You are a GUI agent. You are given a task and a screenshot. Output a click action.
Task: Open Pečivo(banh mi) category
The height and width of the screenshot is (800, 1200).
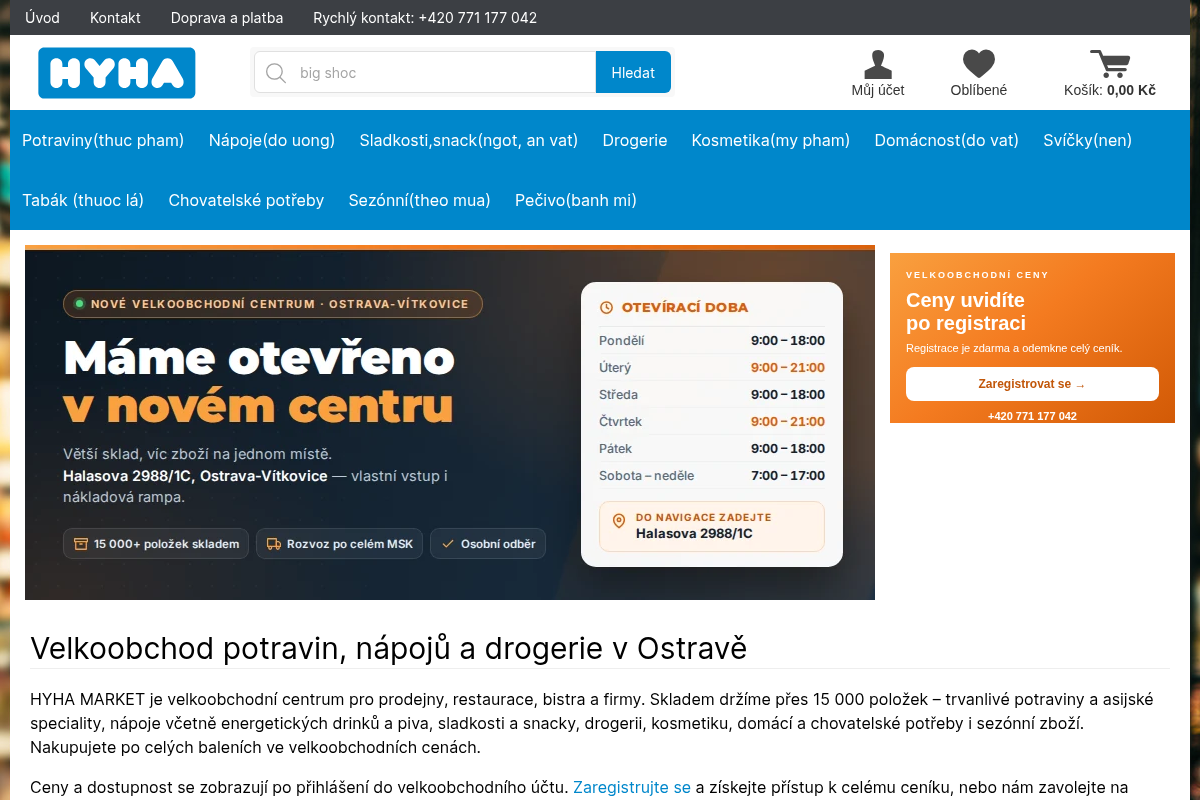click(576, 200)
